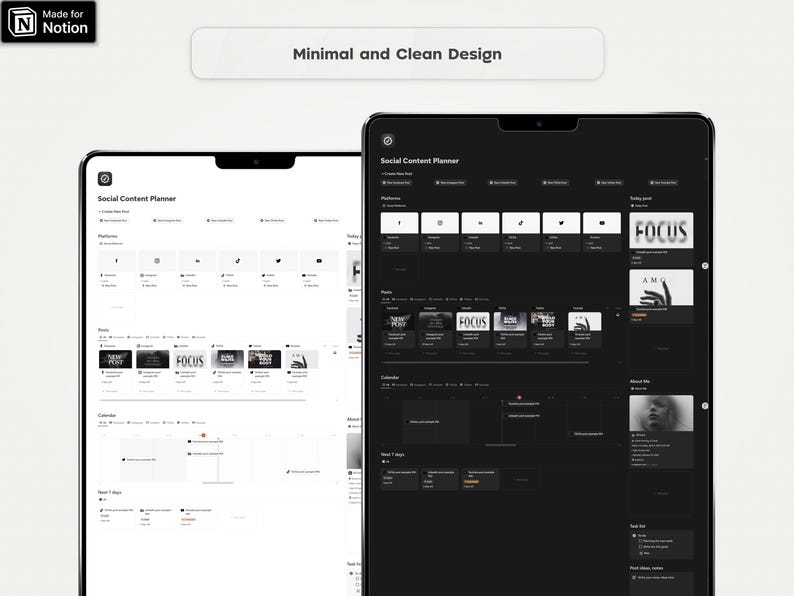Viewport: 794px width, 596px height.
Task: Select All view under Next 7 days, dark tablet
Action: click(x=386, y=462)
